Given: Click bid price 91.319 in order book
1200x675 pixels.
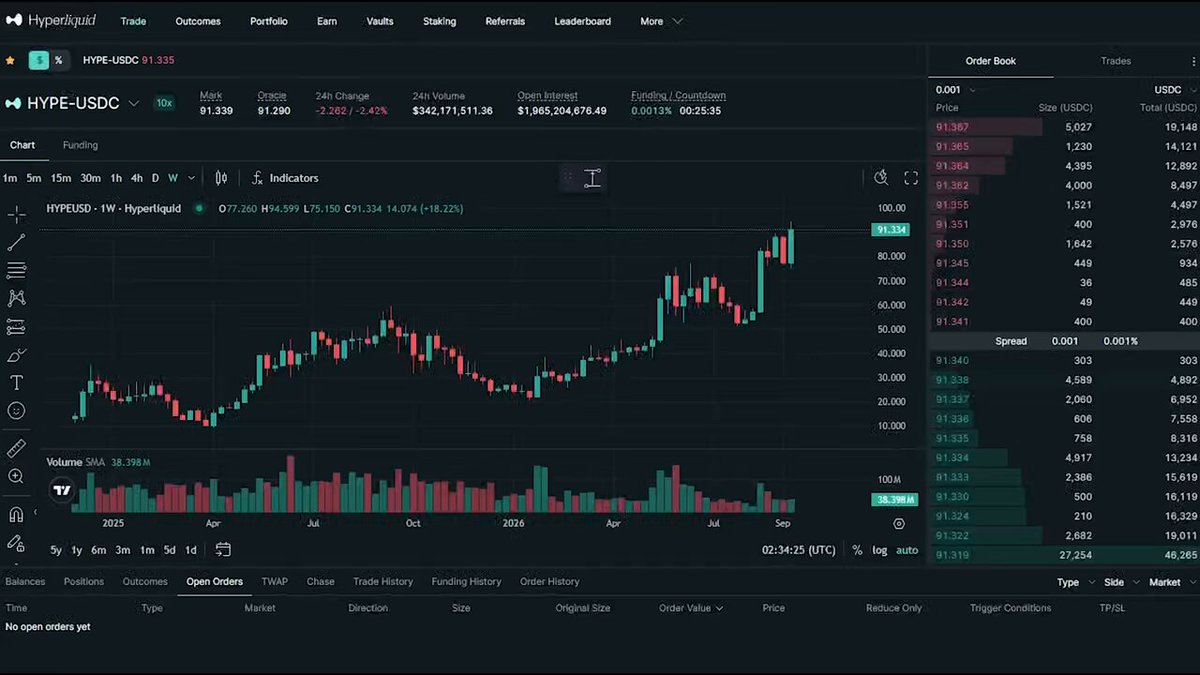Looking at the screenshot, I should coord(952,554).
